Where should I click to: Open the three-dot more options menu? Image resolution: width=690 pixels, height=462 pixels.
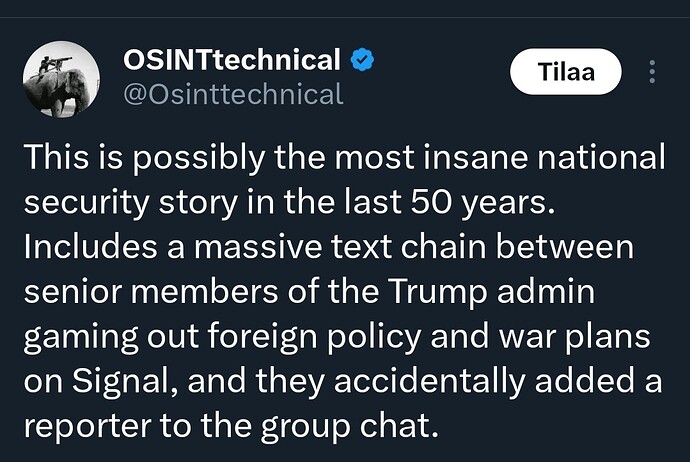652,72
